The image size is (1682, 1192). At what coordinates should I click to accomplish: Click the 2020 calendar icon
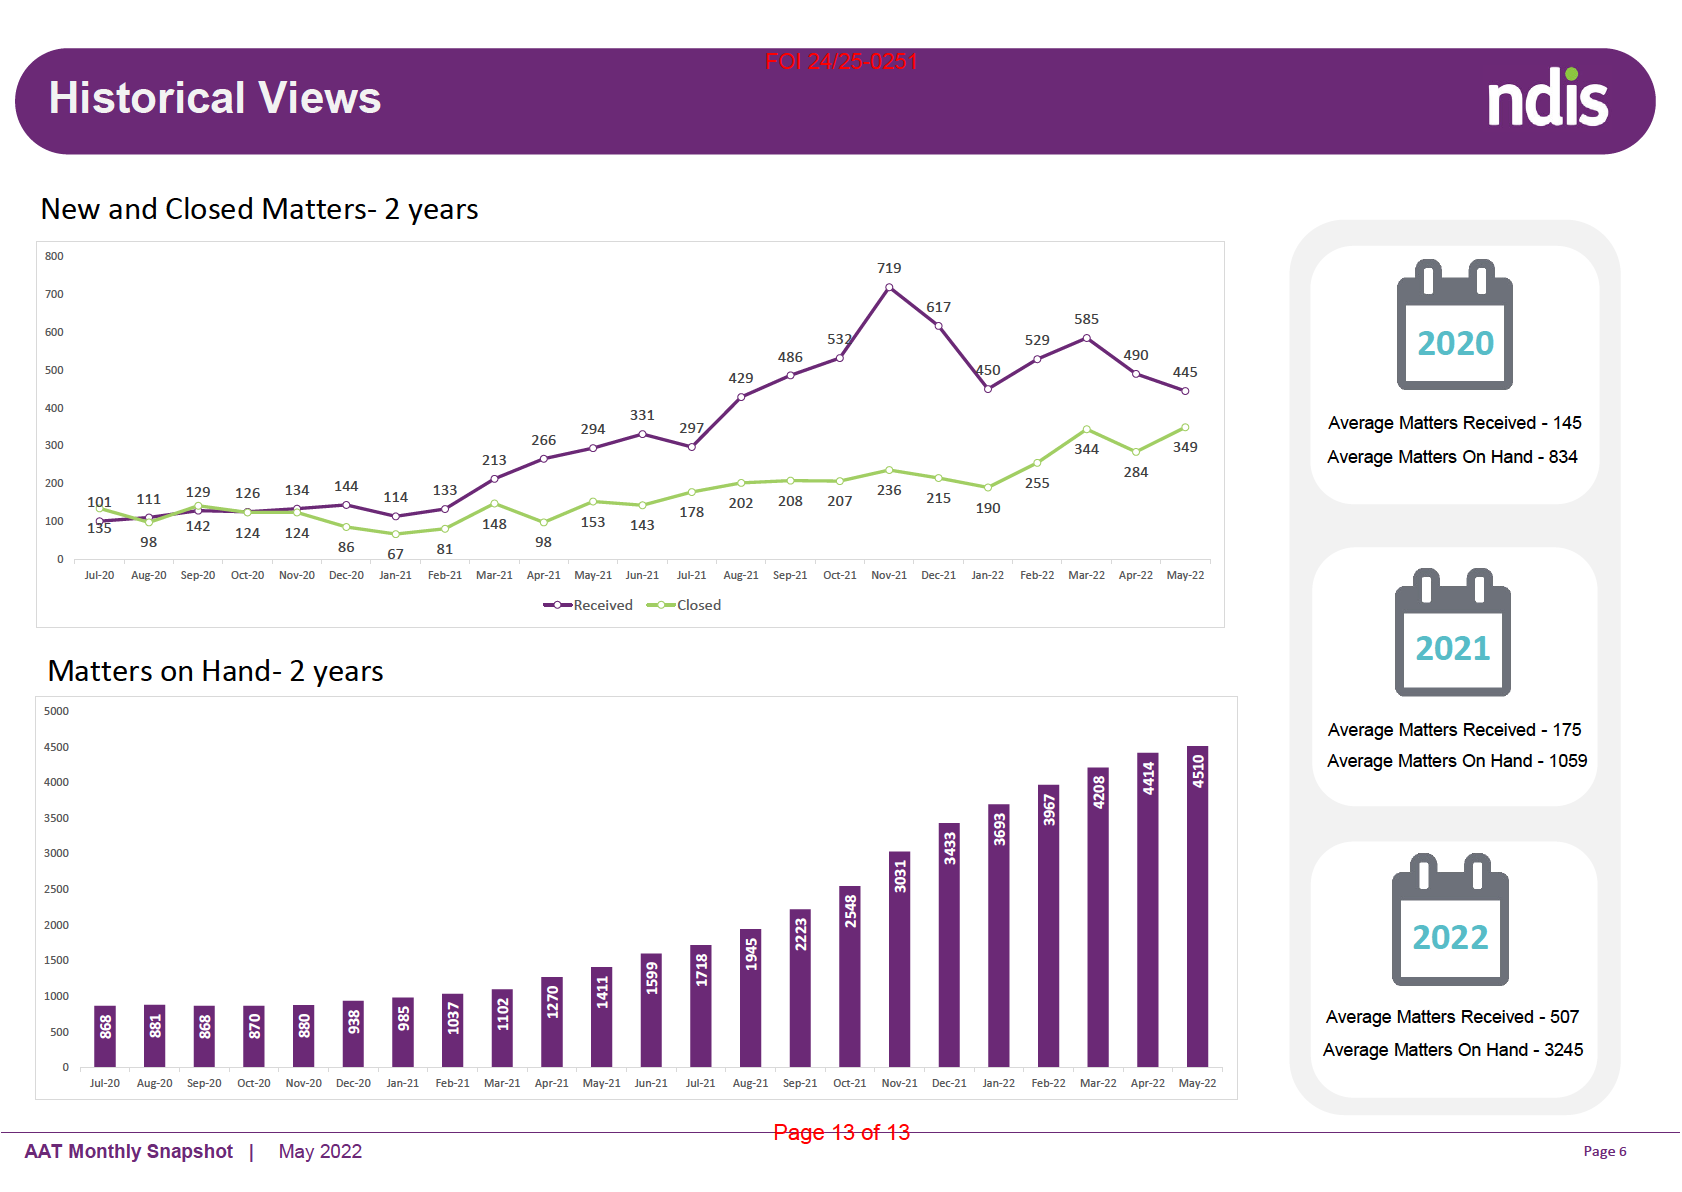pyautogui.click(x=1454, y=325)
